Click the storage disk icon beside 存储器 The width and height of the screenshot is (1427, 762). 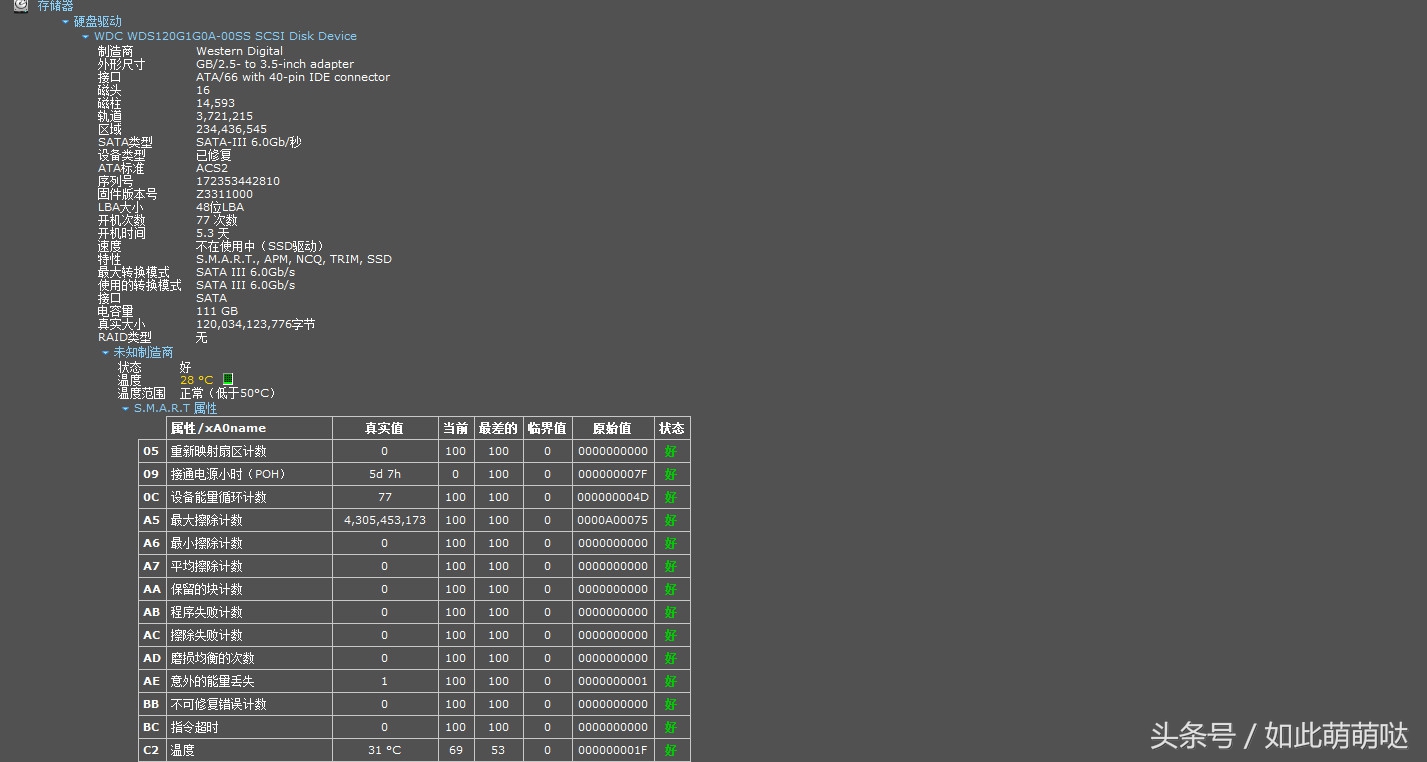click(x=21, y=5)
